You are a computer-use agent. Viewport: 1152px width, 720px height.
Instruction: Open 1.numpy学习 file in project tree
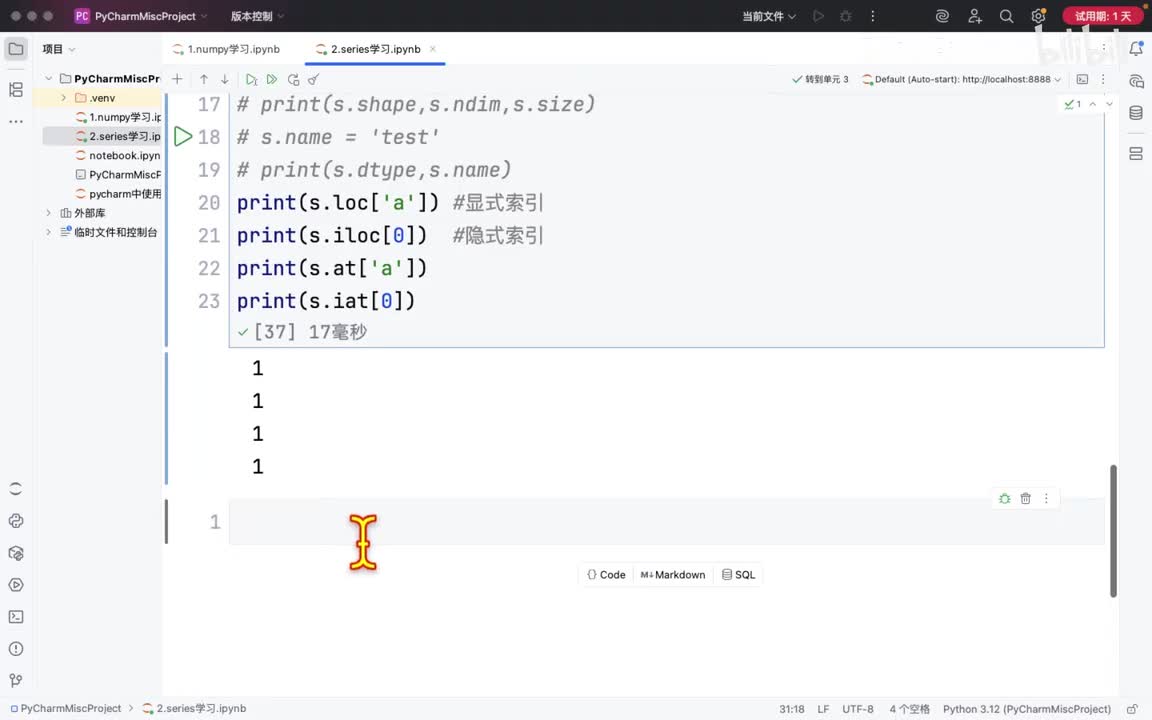click(x=118, y=118)
